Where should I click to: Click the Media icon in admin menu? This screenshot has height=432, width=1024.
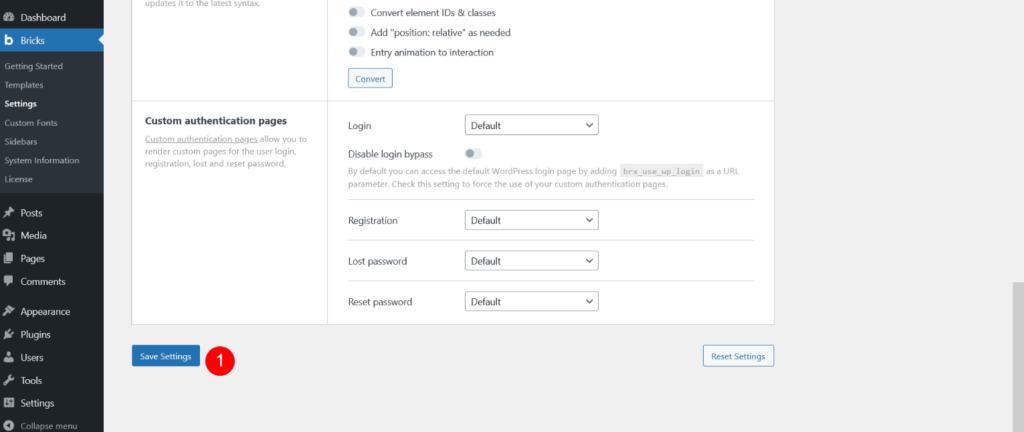point(9,236)
